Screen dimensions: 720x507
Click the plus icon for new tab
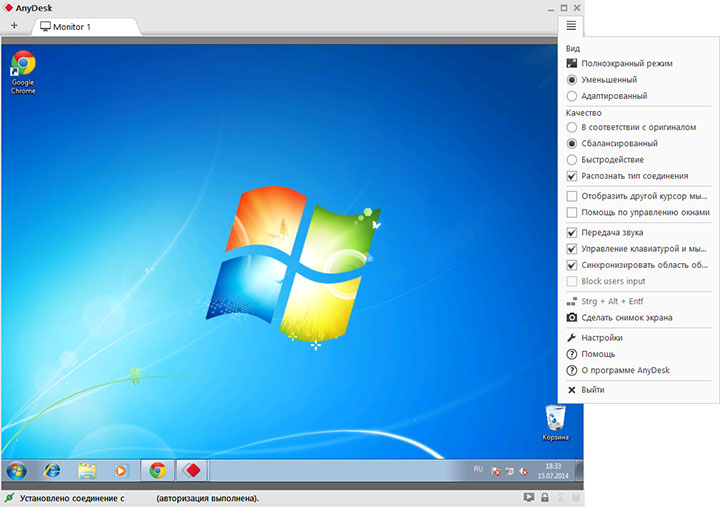[x=14, y=26]
